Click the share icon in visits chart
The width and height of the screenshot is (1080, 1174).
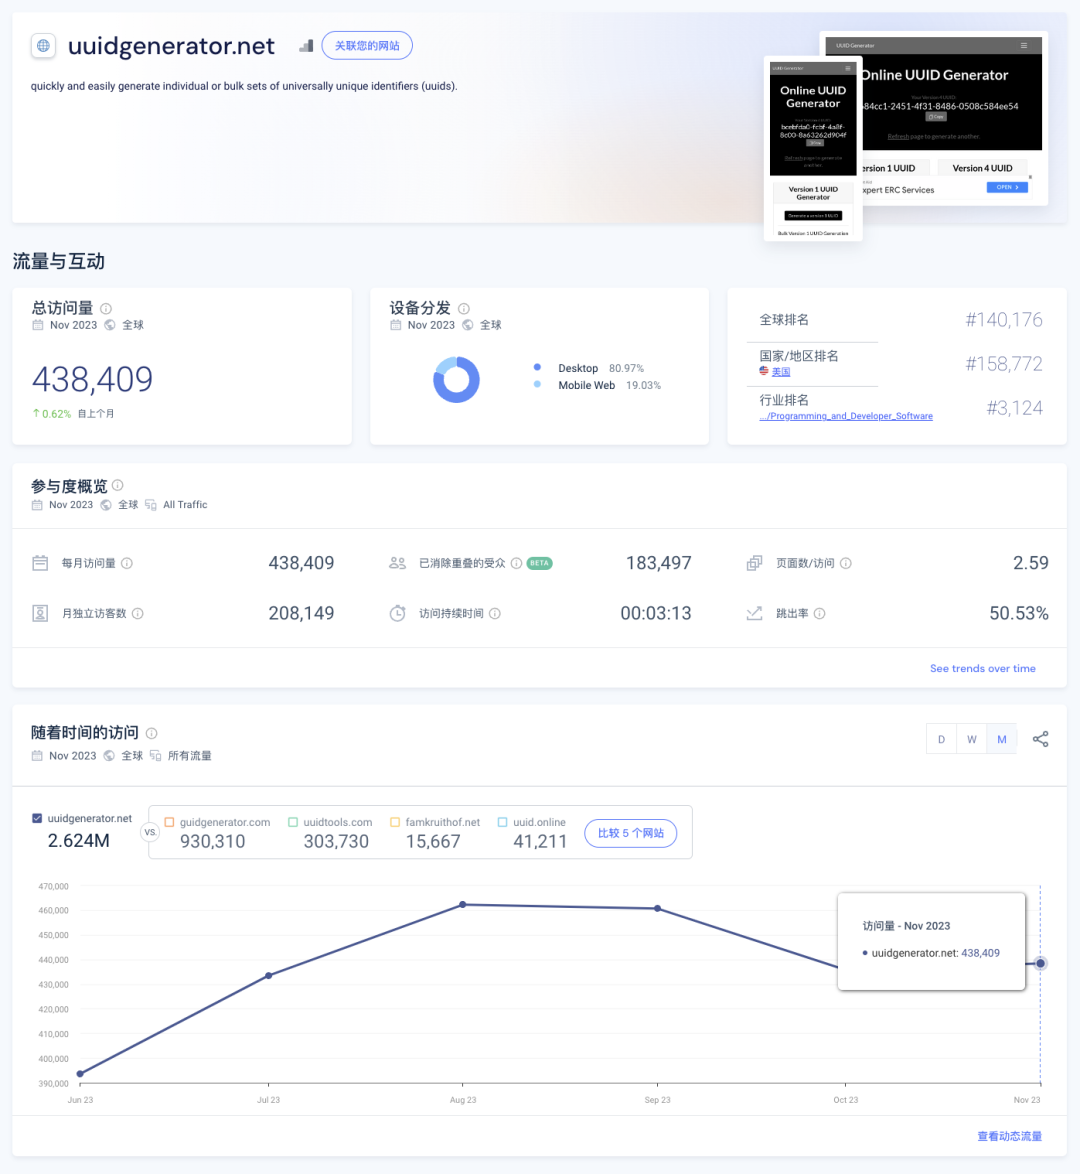coord(1040,739)
